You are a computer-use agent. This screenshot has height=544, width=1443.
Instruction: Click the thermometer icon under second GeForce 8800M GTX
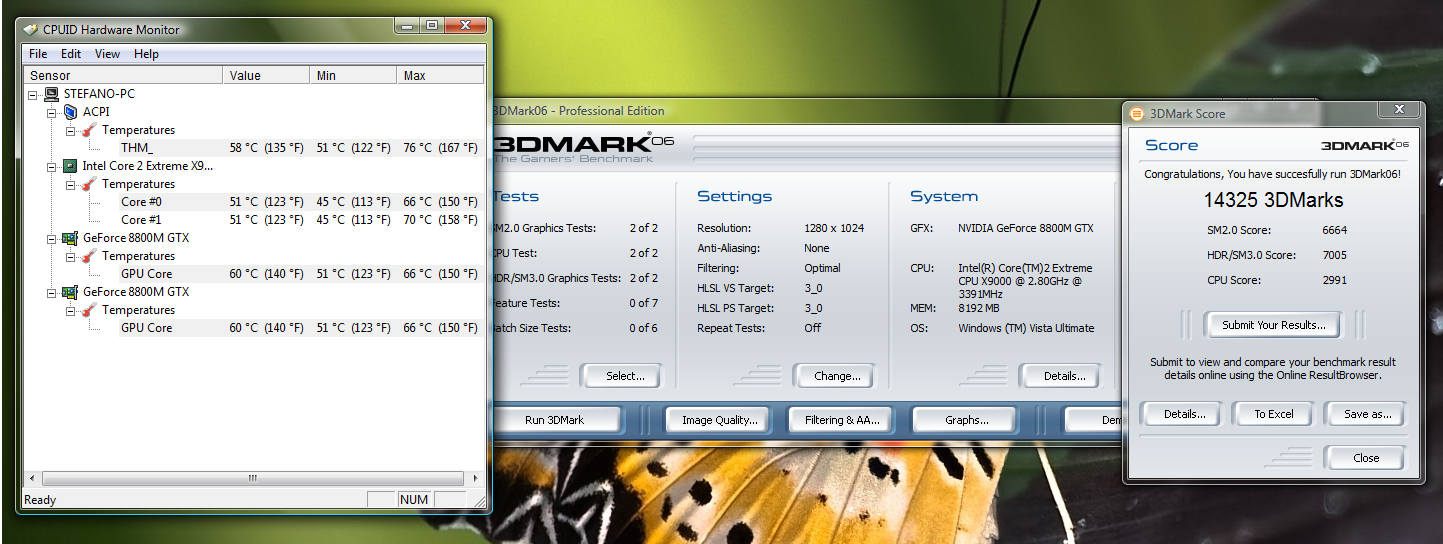[x=89, y=310]
